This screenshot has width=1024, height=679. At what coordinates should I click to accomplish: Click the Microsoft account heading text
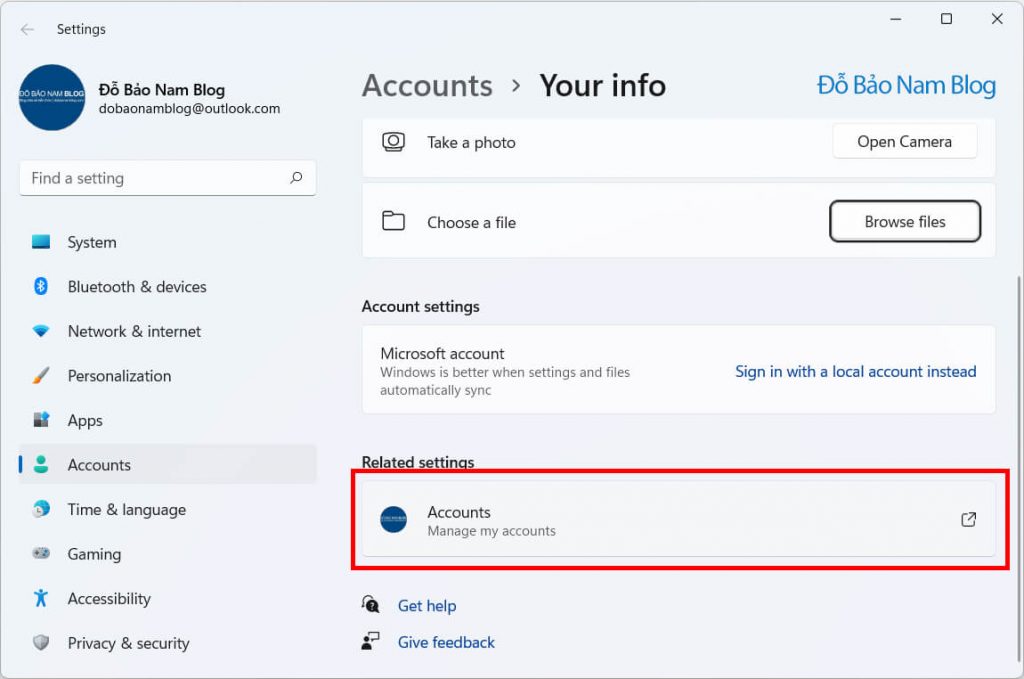pos(442,354)
